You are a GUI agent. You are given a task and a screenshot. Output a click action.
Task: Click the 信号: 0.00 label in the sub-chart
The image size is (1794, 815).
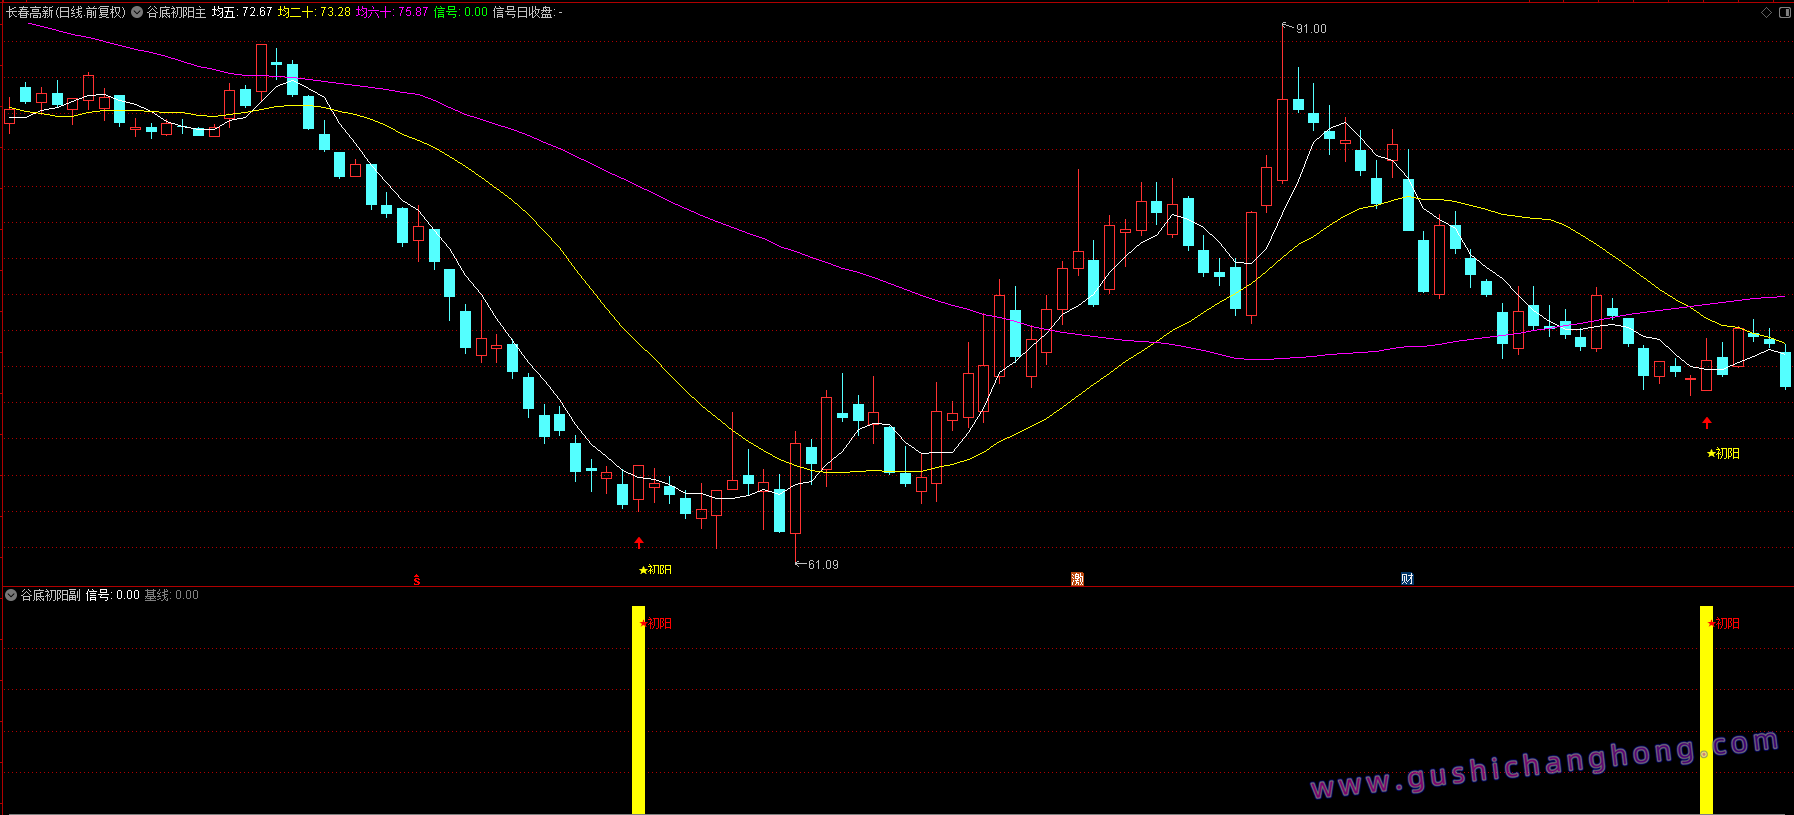pyautogui.click(x=113, y=595)
